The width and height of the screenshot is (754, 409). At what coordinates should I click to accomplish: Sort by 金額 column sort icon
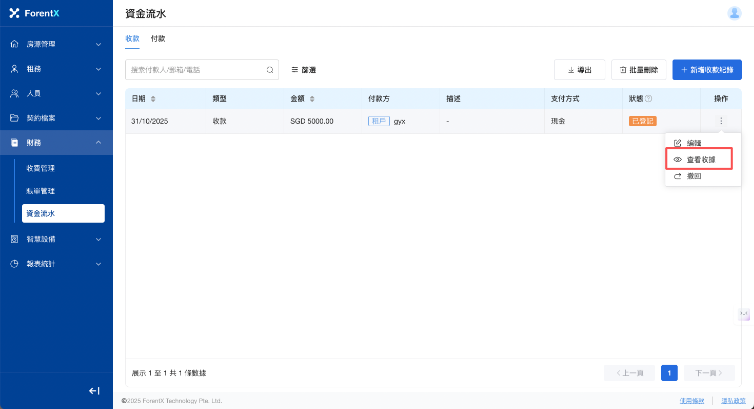[x=312, y=99]
